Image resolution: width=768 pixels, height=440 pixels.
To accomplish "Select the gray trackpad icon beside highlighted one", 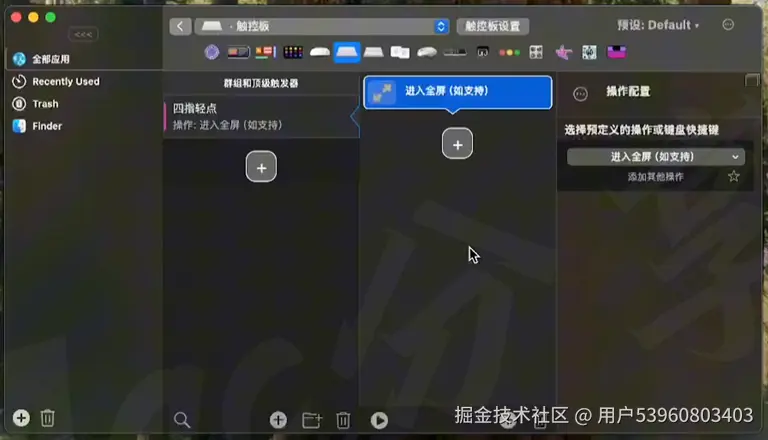I will (373, 52).
